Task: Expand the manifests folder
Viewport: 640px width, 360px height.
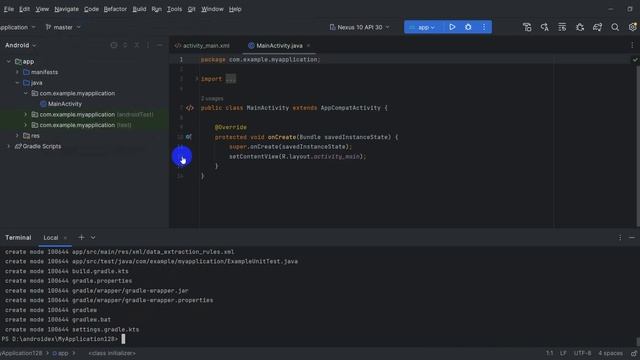Action: [17, 72]
